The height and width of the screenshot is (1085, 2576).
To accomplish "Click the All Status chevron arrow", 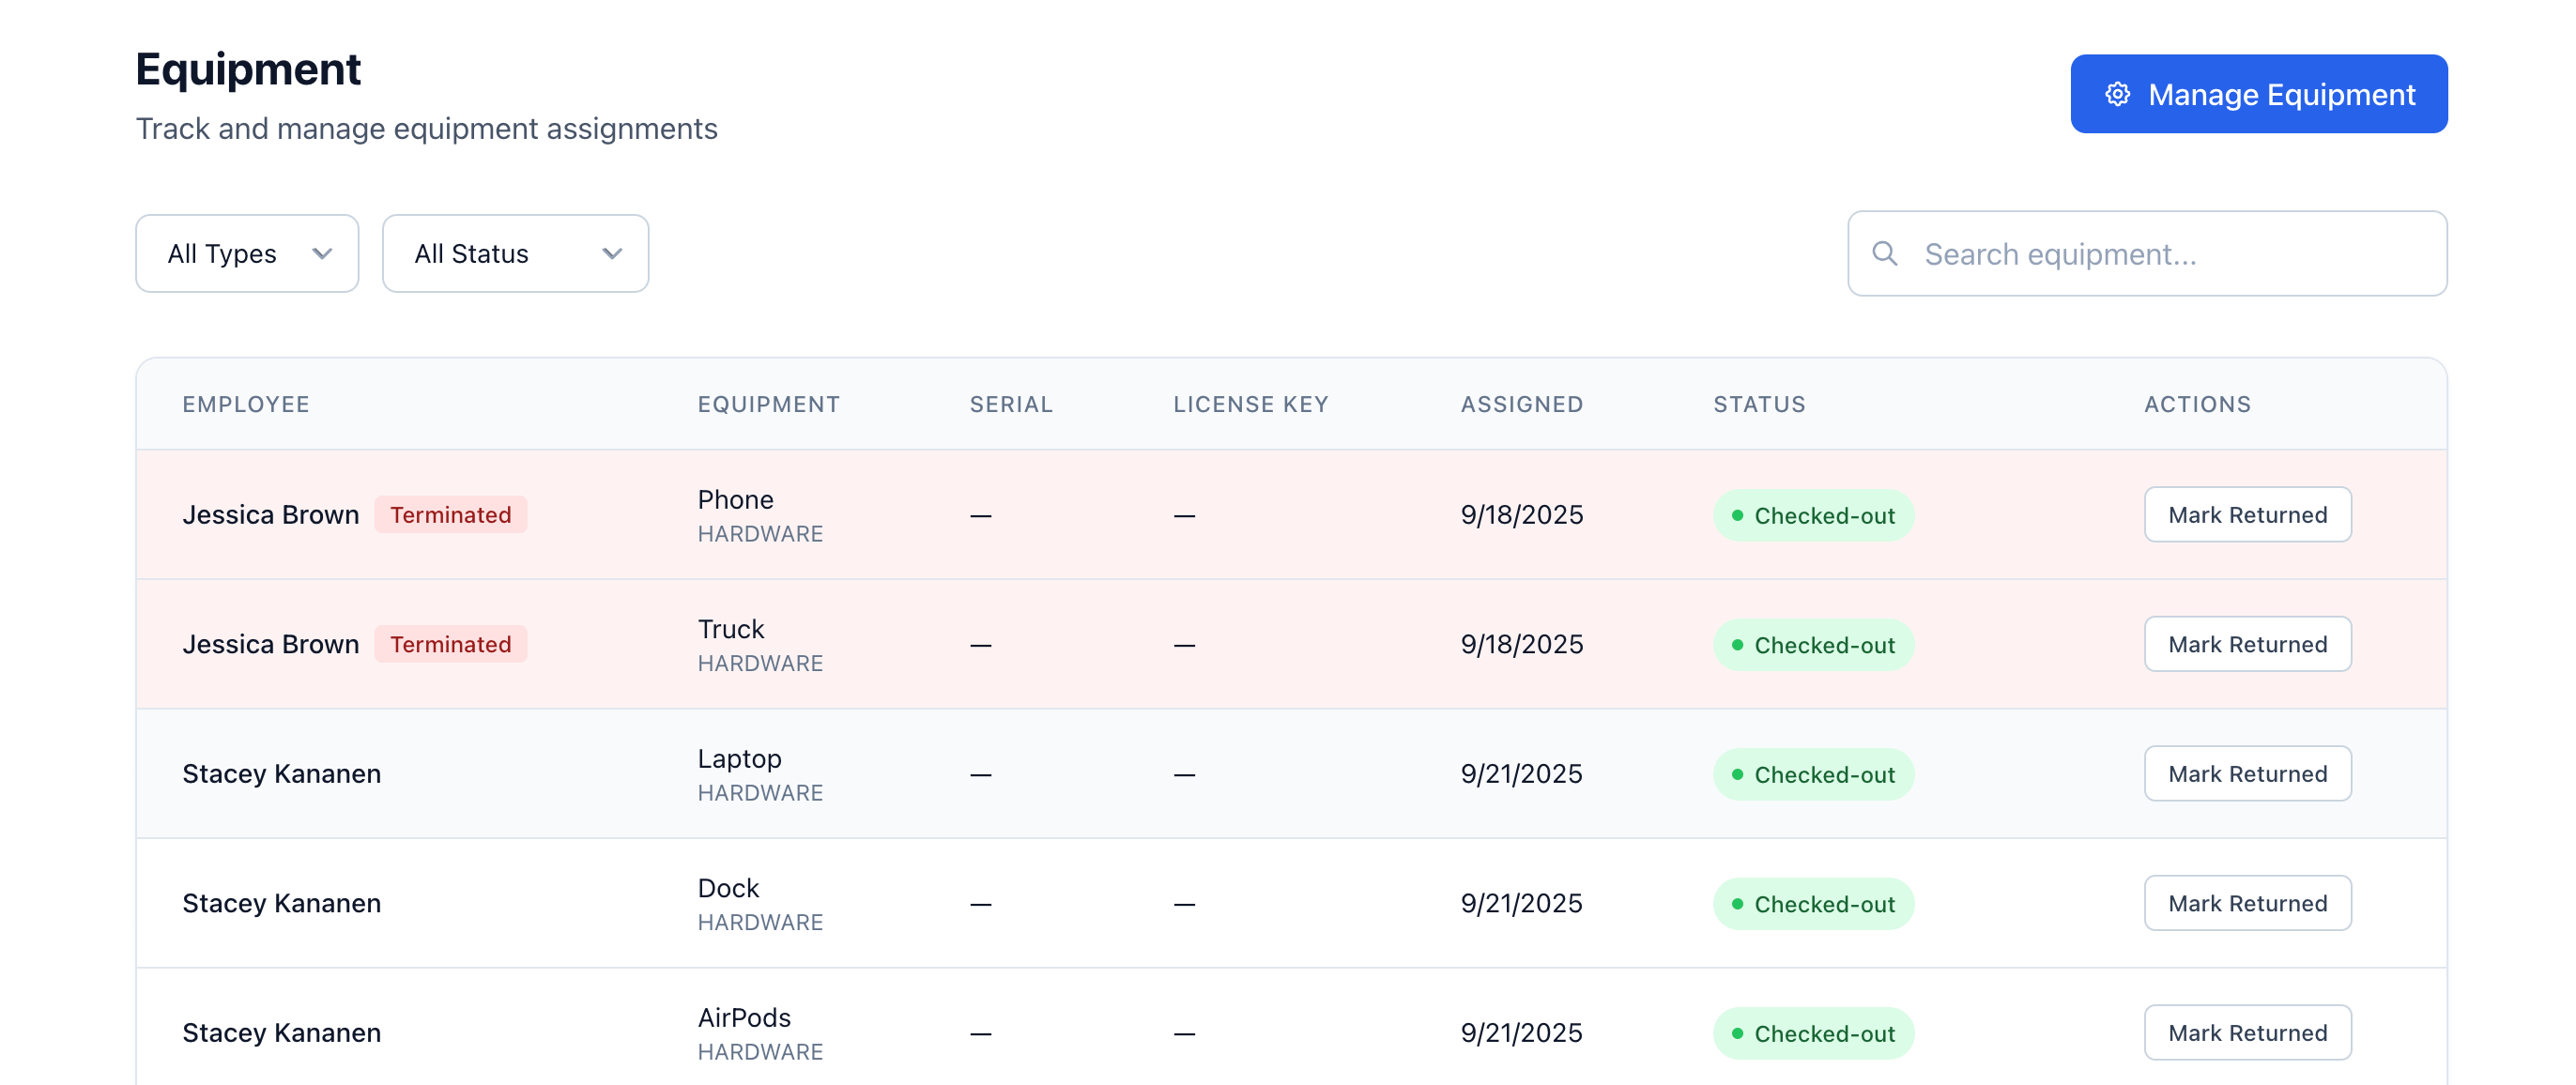I will pyautogui.click(x=612, y=253).
